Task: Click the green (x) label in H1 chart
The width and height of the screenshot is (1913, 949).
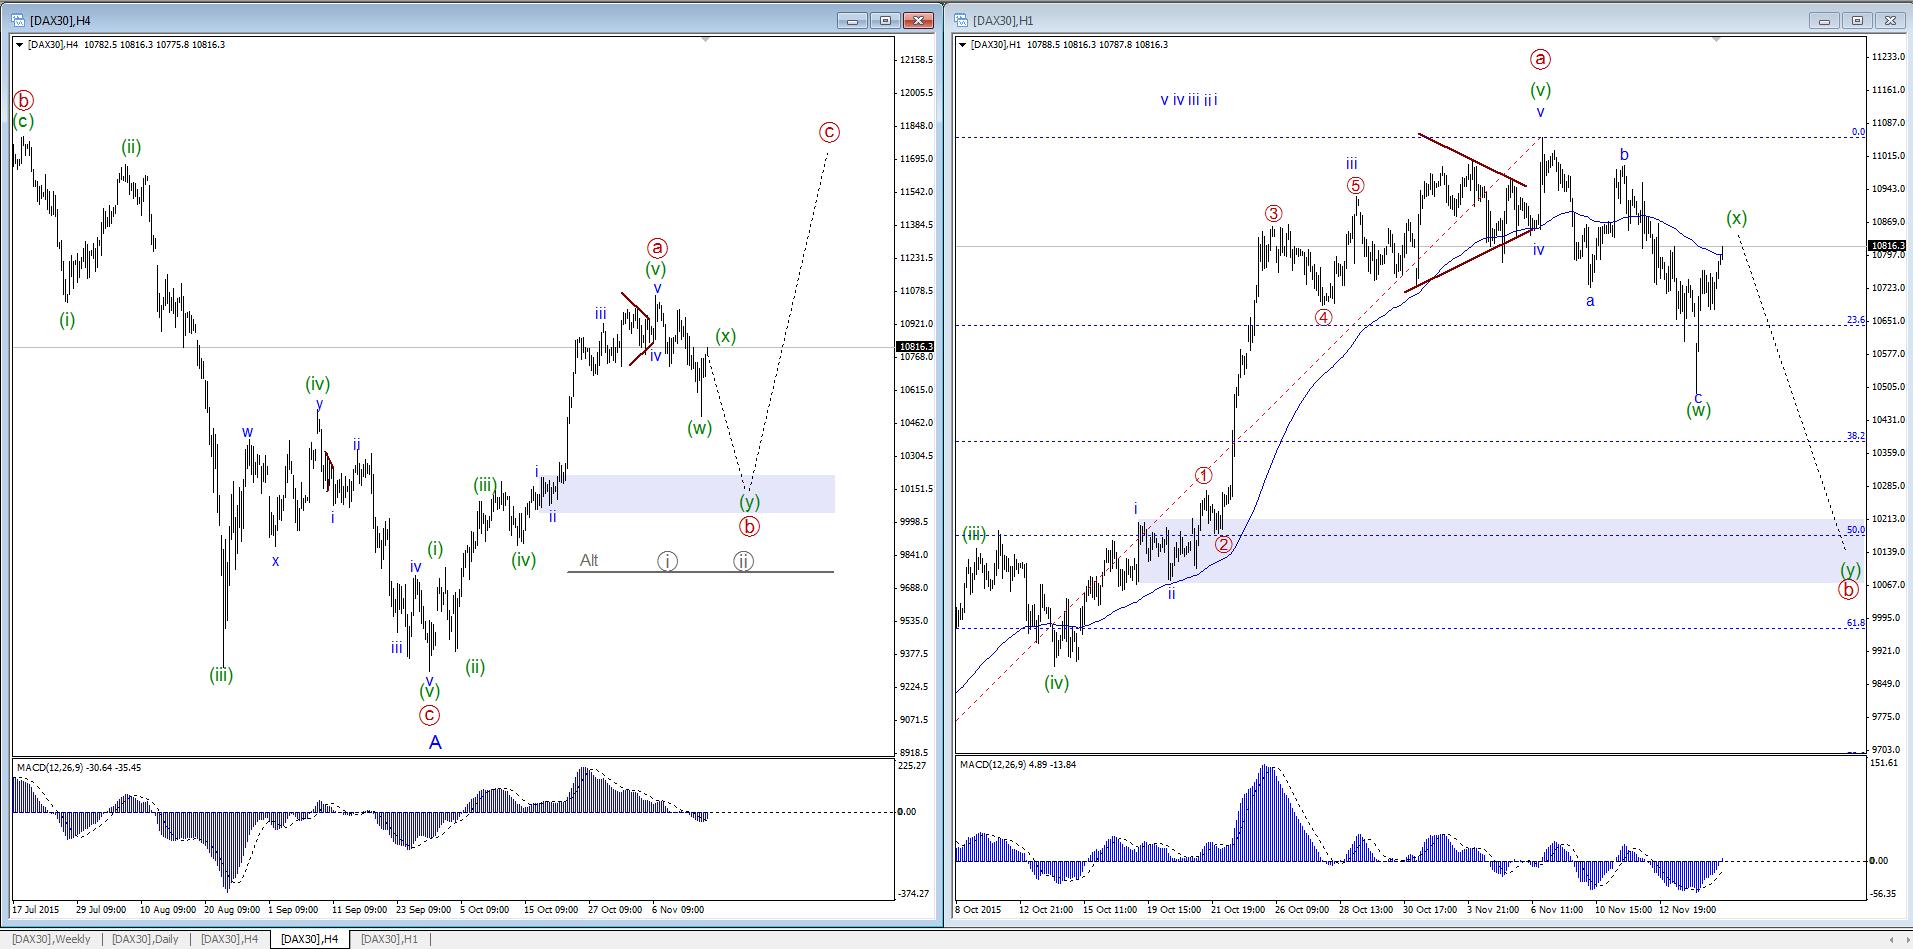Action: point(1736,219)
